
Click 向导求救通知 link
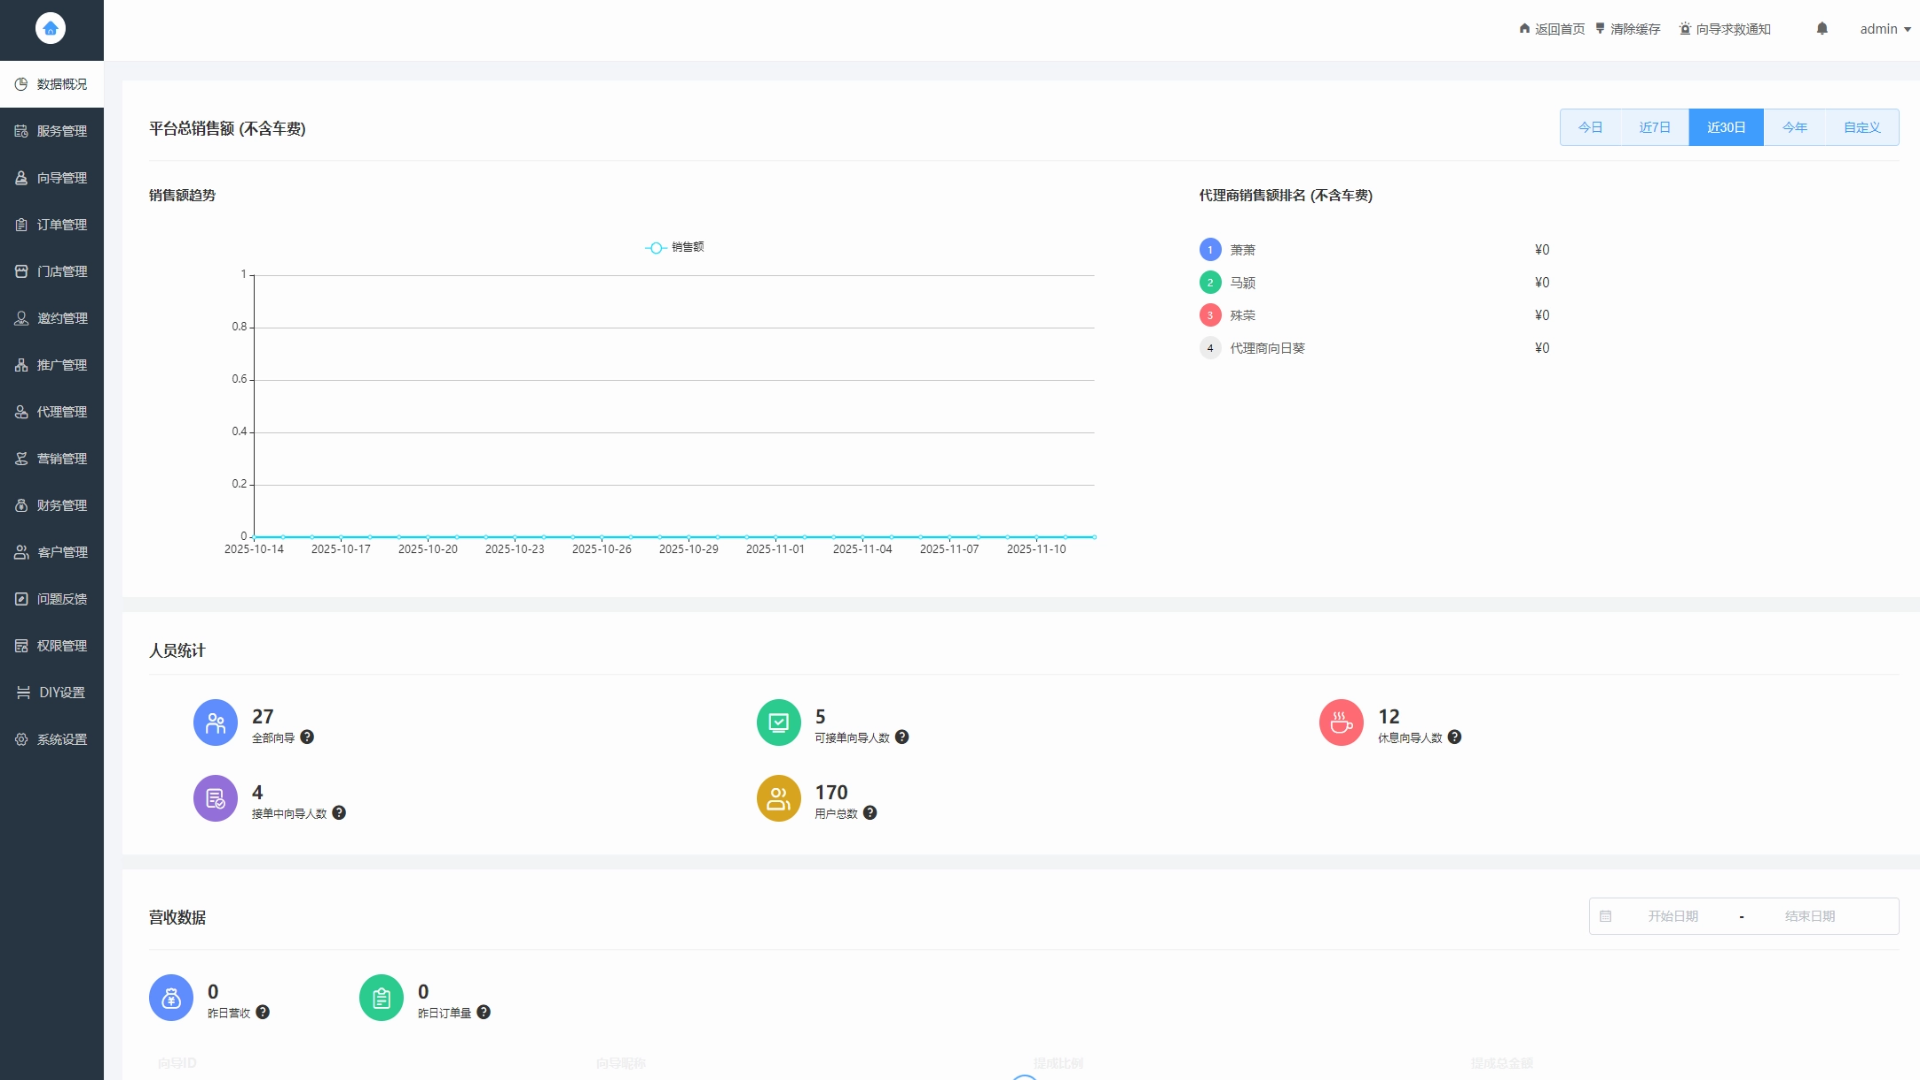[1726, 29]
